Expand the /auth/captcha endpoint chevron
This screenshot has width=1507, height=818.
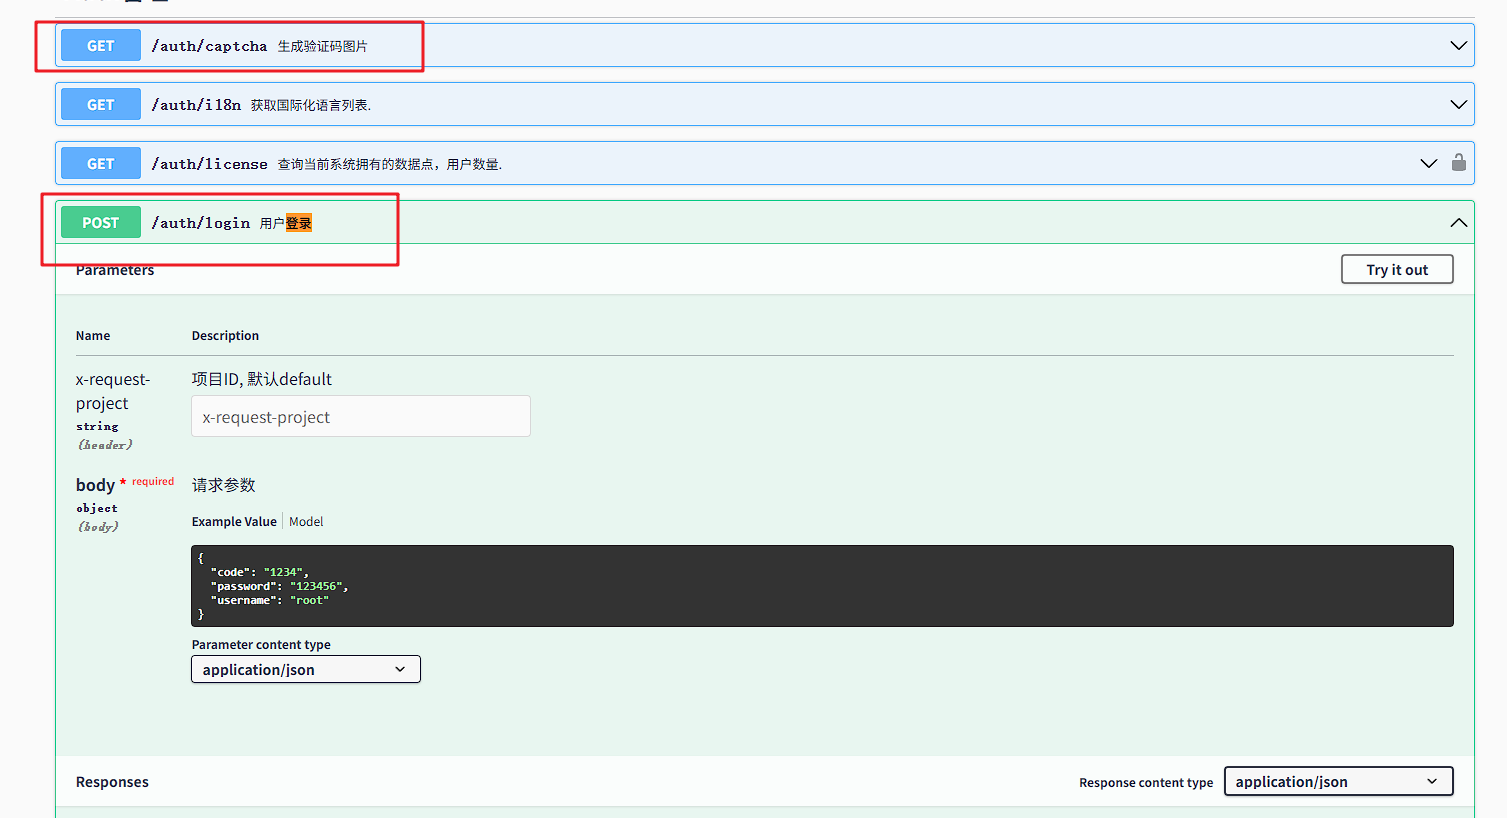click(1458, 46)
